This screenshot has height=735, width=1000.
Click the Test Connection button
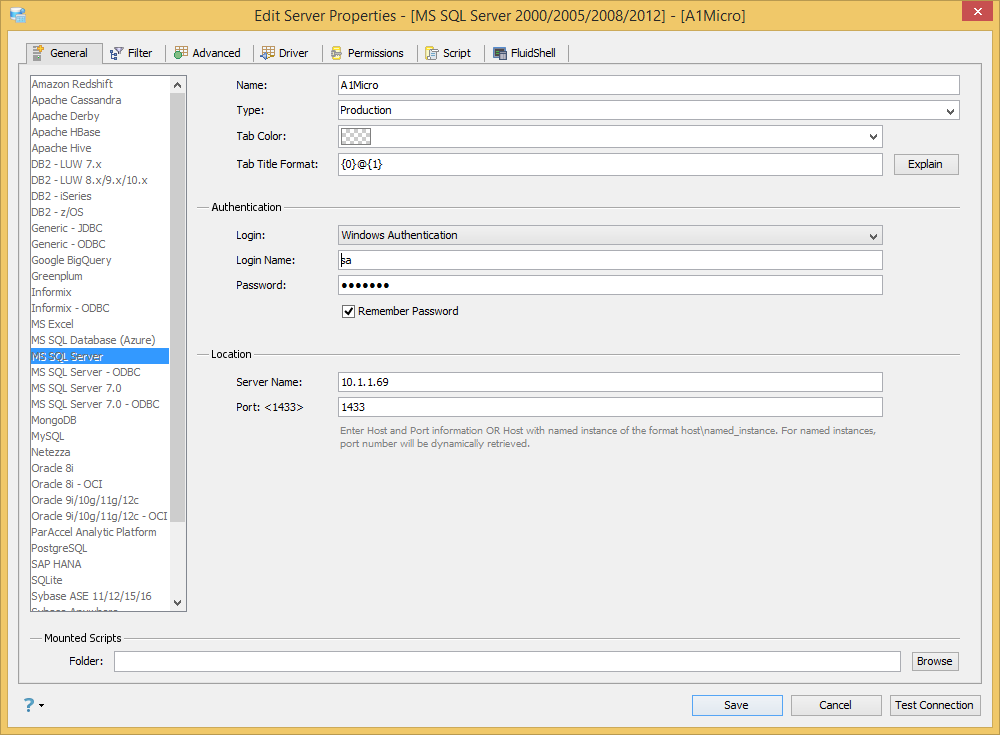coord(934,705)
